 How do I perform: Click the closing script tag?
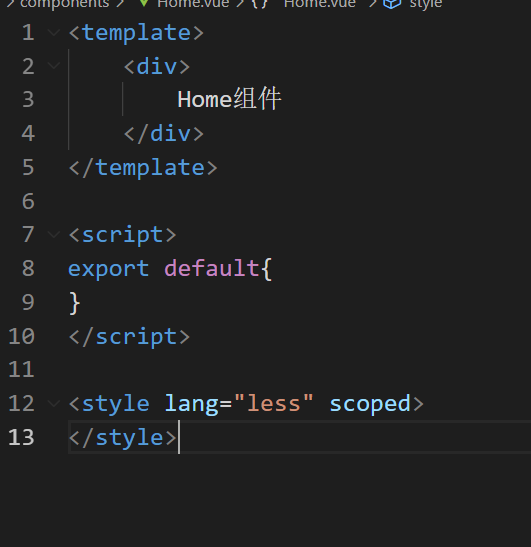pos(129,337)
